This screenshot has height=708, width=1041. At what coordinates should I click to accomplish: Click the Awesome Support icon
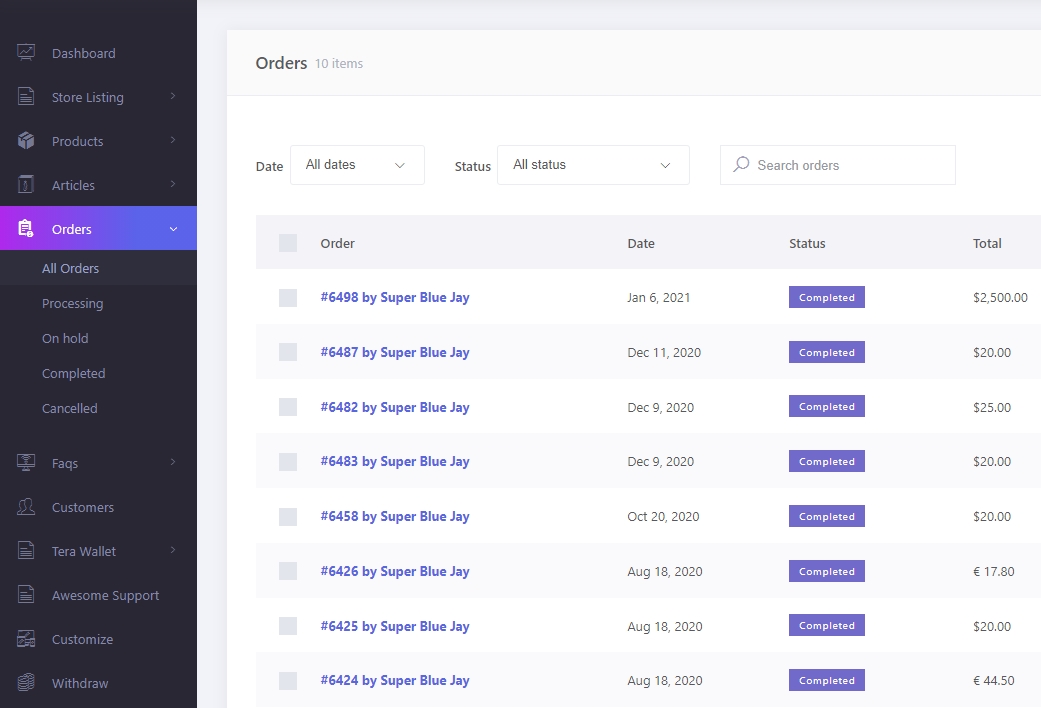pyautogui.click(x=26, y=595)
